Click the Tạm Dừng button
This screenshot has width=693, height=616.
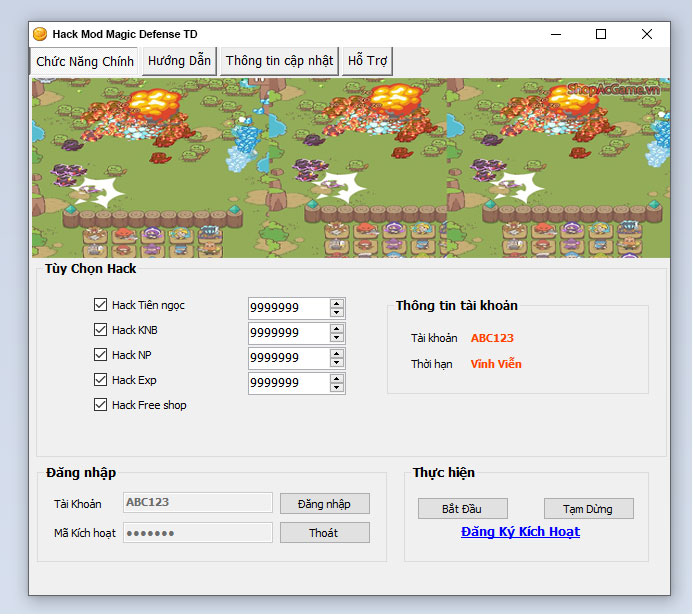tap(589, 509)
